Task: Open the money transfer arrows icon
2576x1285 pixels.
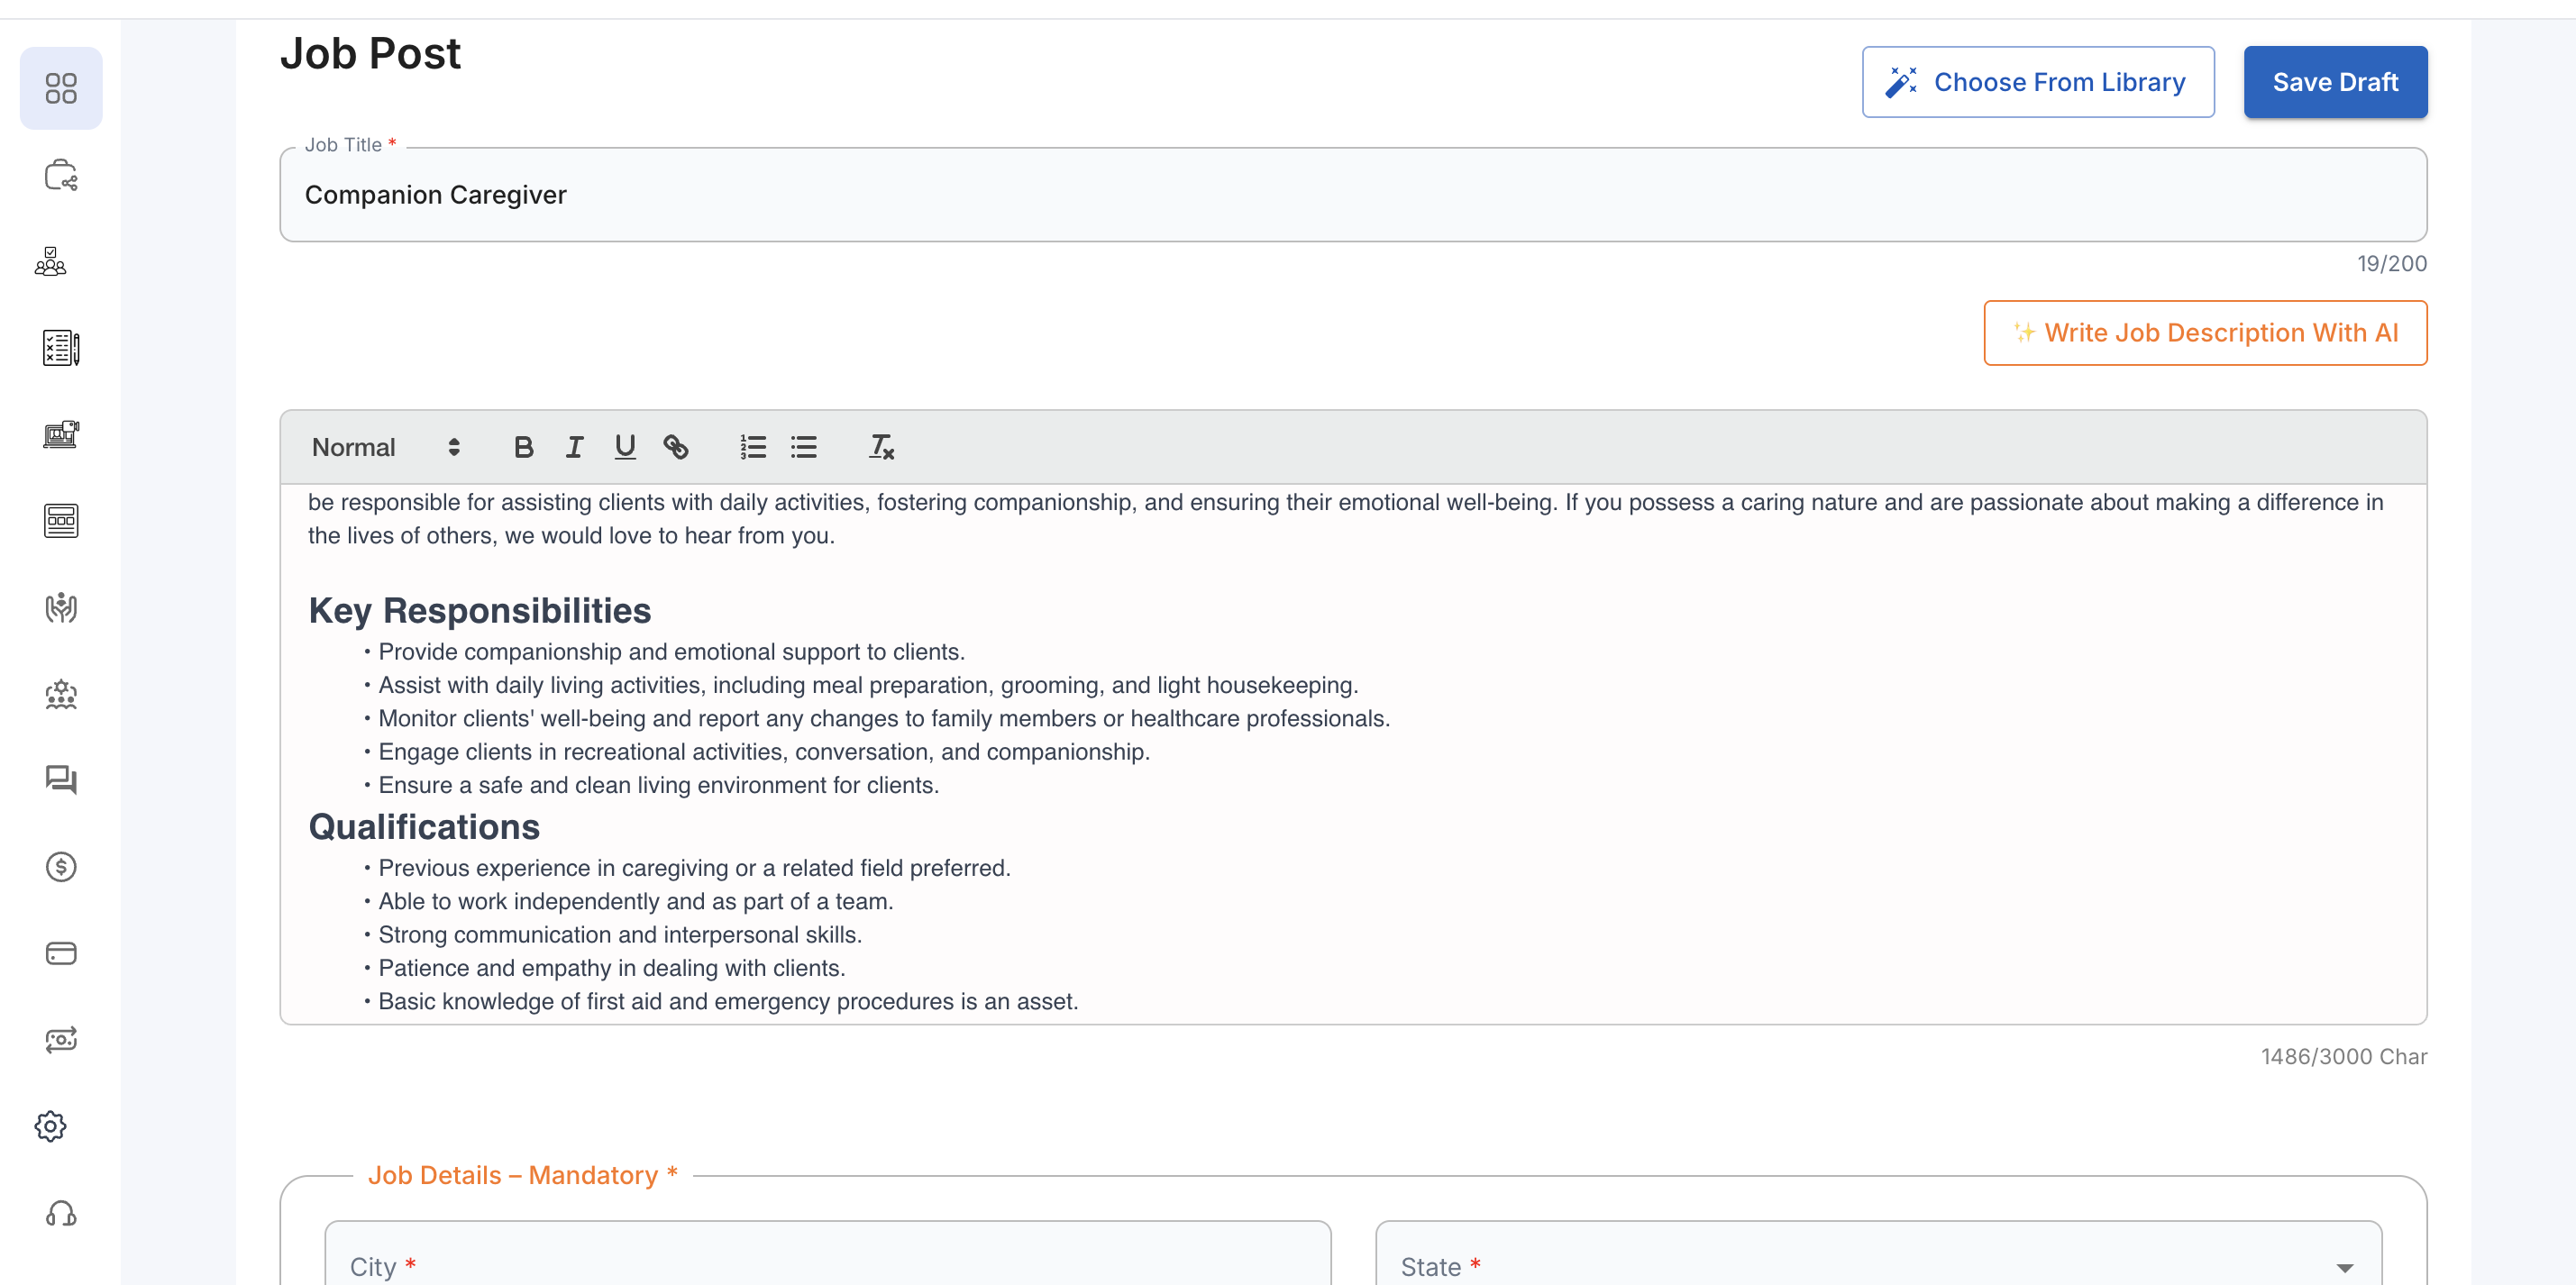Action: point(61,1040)
